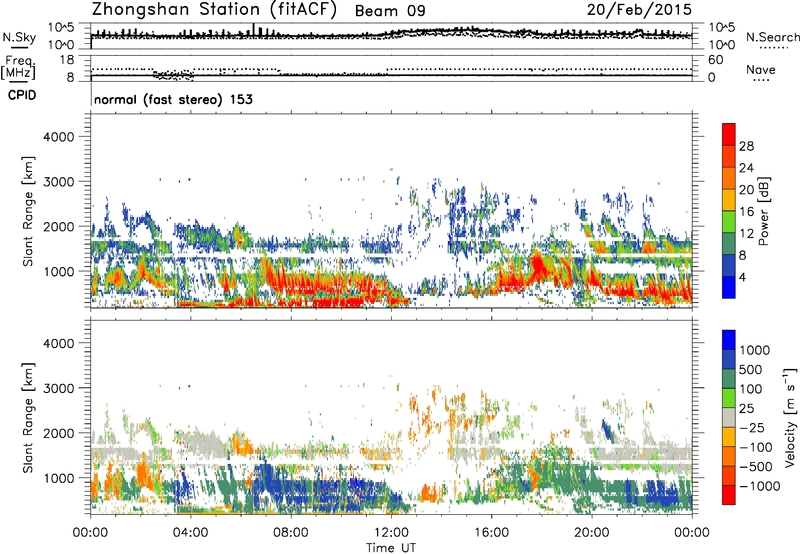The width and height of the screenshot is (800, 554).
Task: Click the N.Search legend label
Action: (x=773, y=37)
